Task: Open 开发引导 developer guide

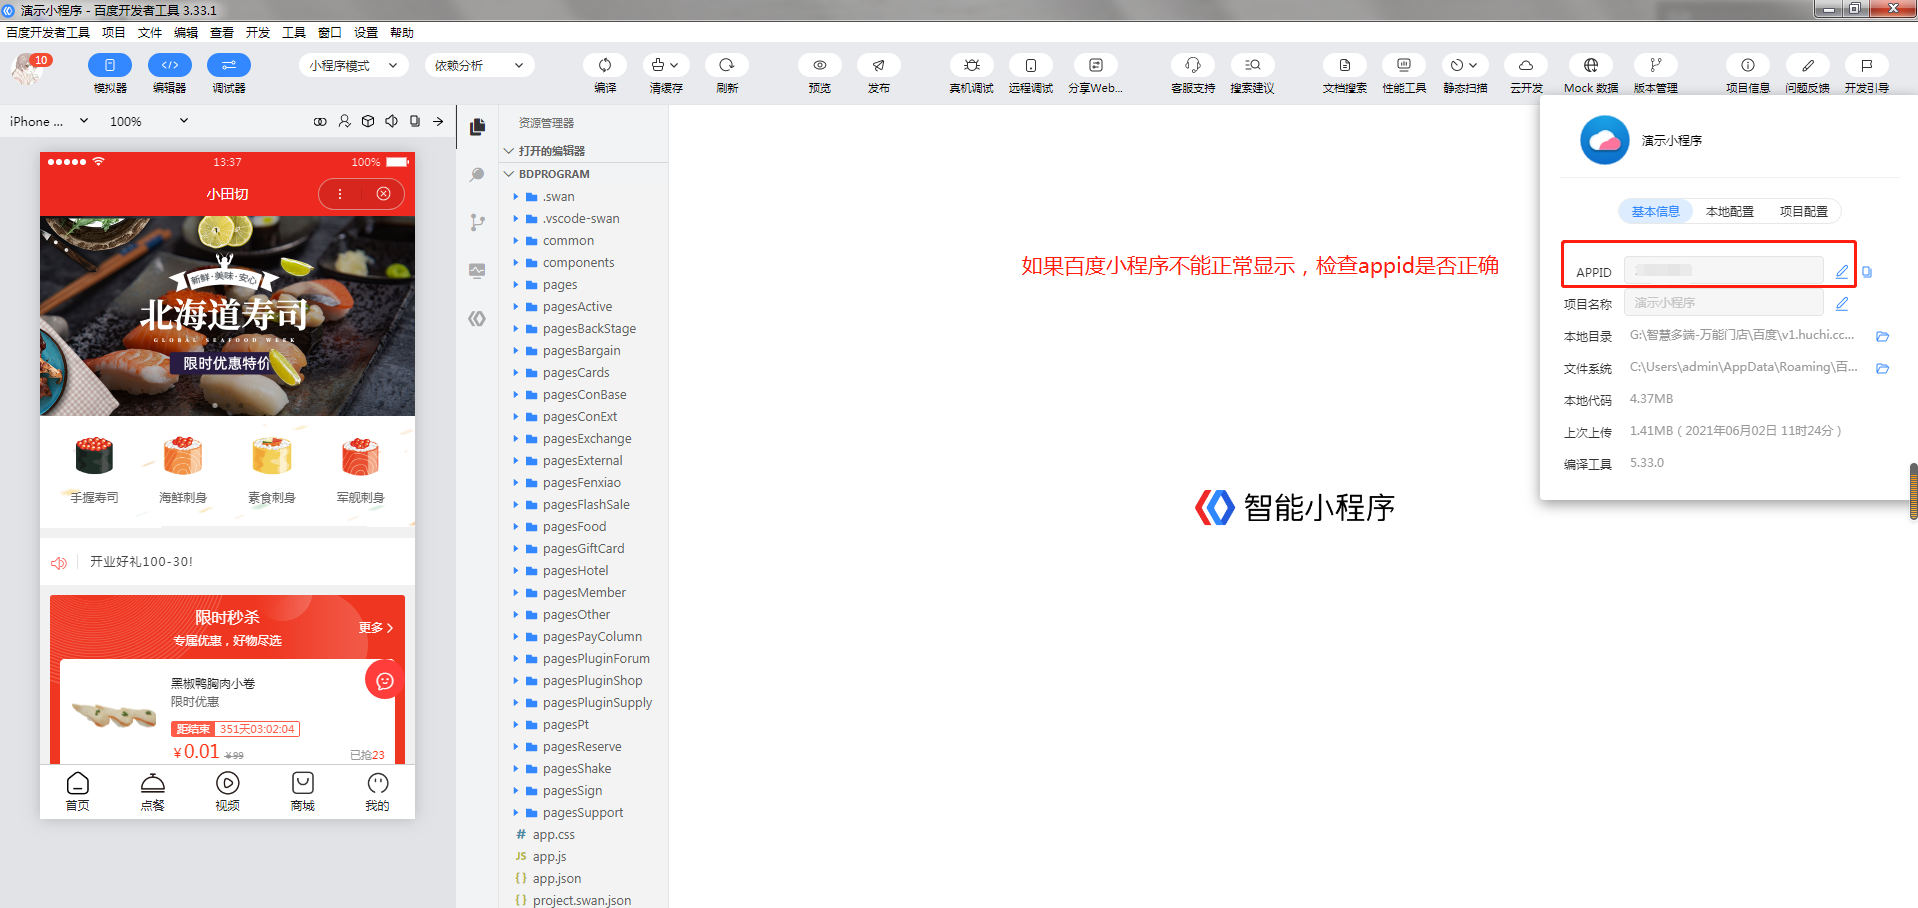Action: pyautogui.click(x=1867, y=65)
